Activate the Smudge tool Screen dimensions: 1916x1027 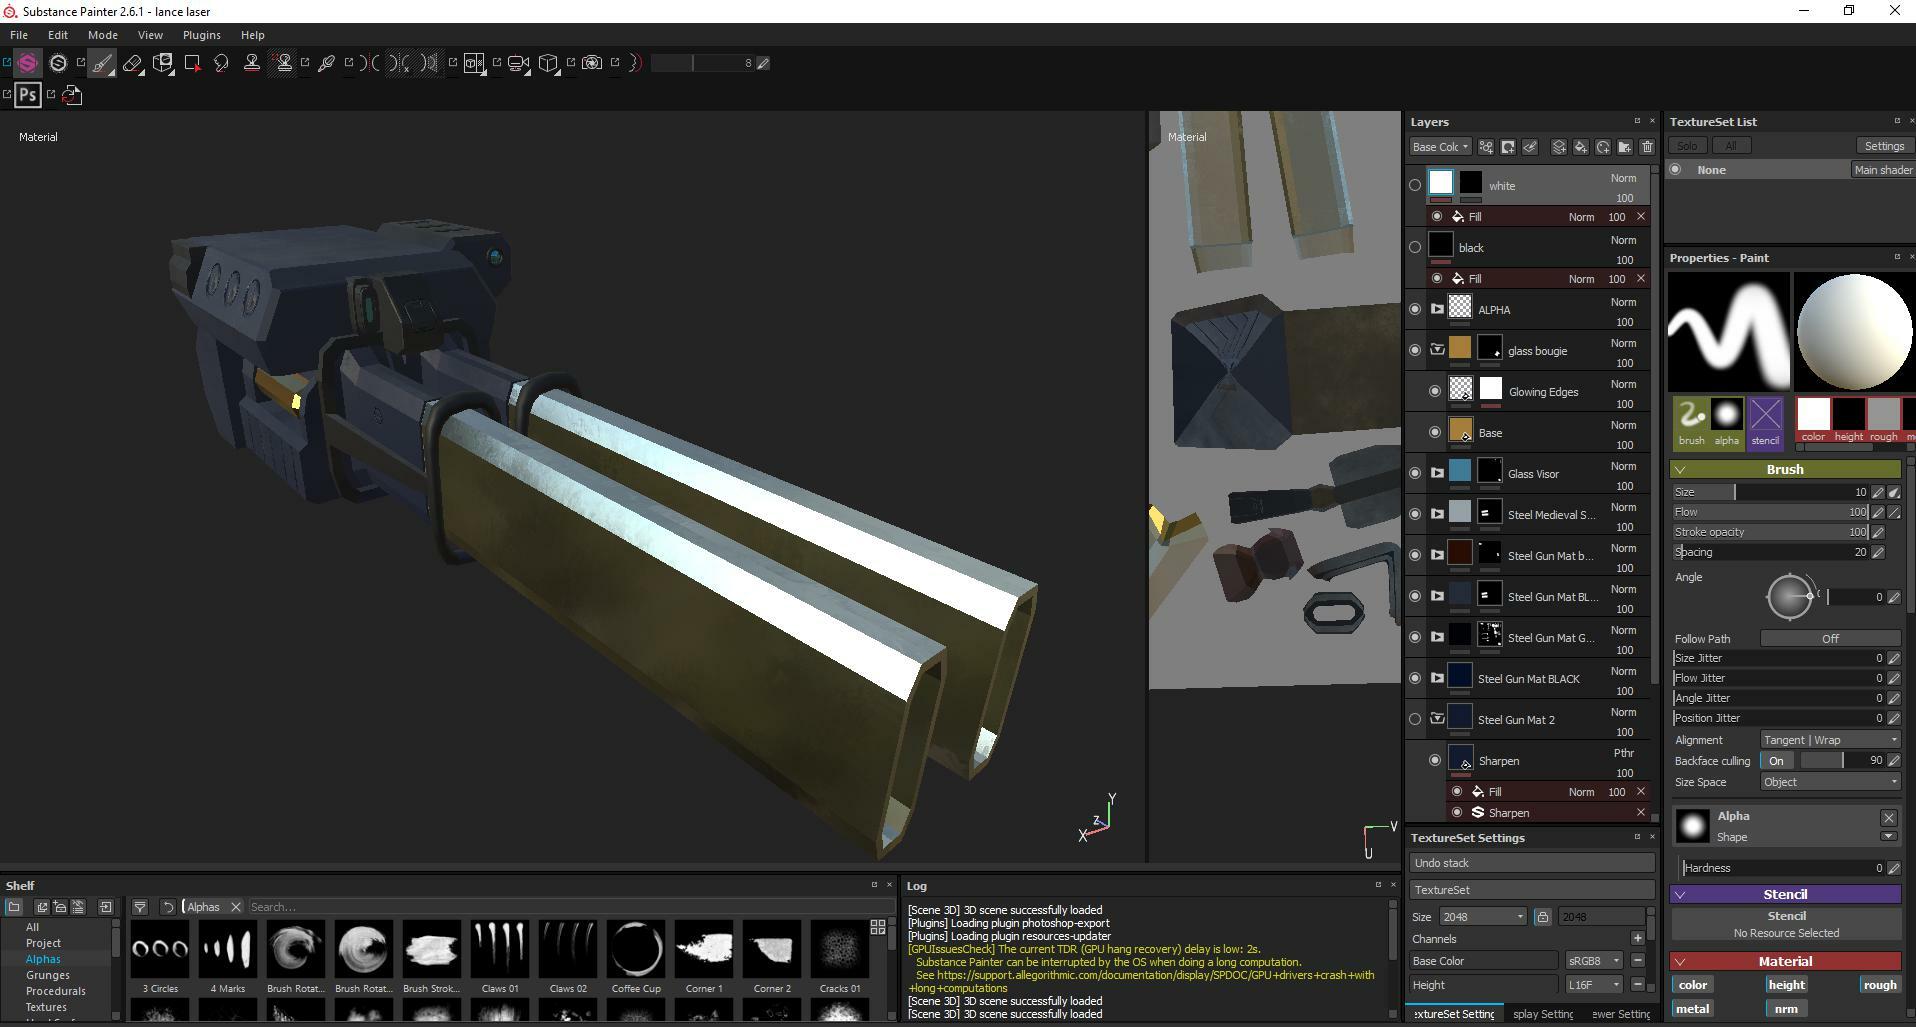tap(221, 63)
